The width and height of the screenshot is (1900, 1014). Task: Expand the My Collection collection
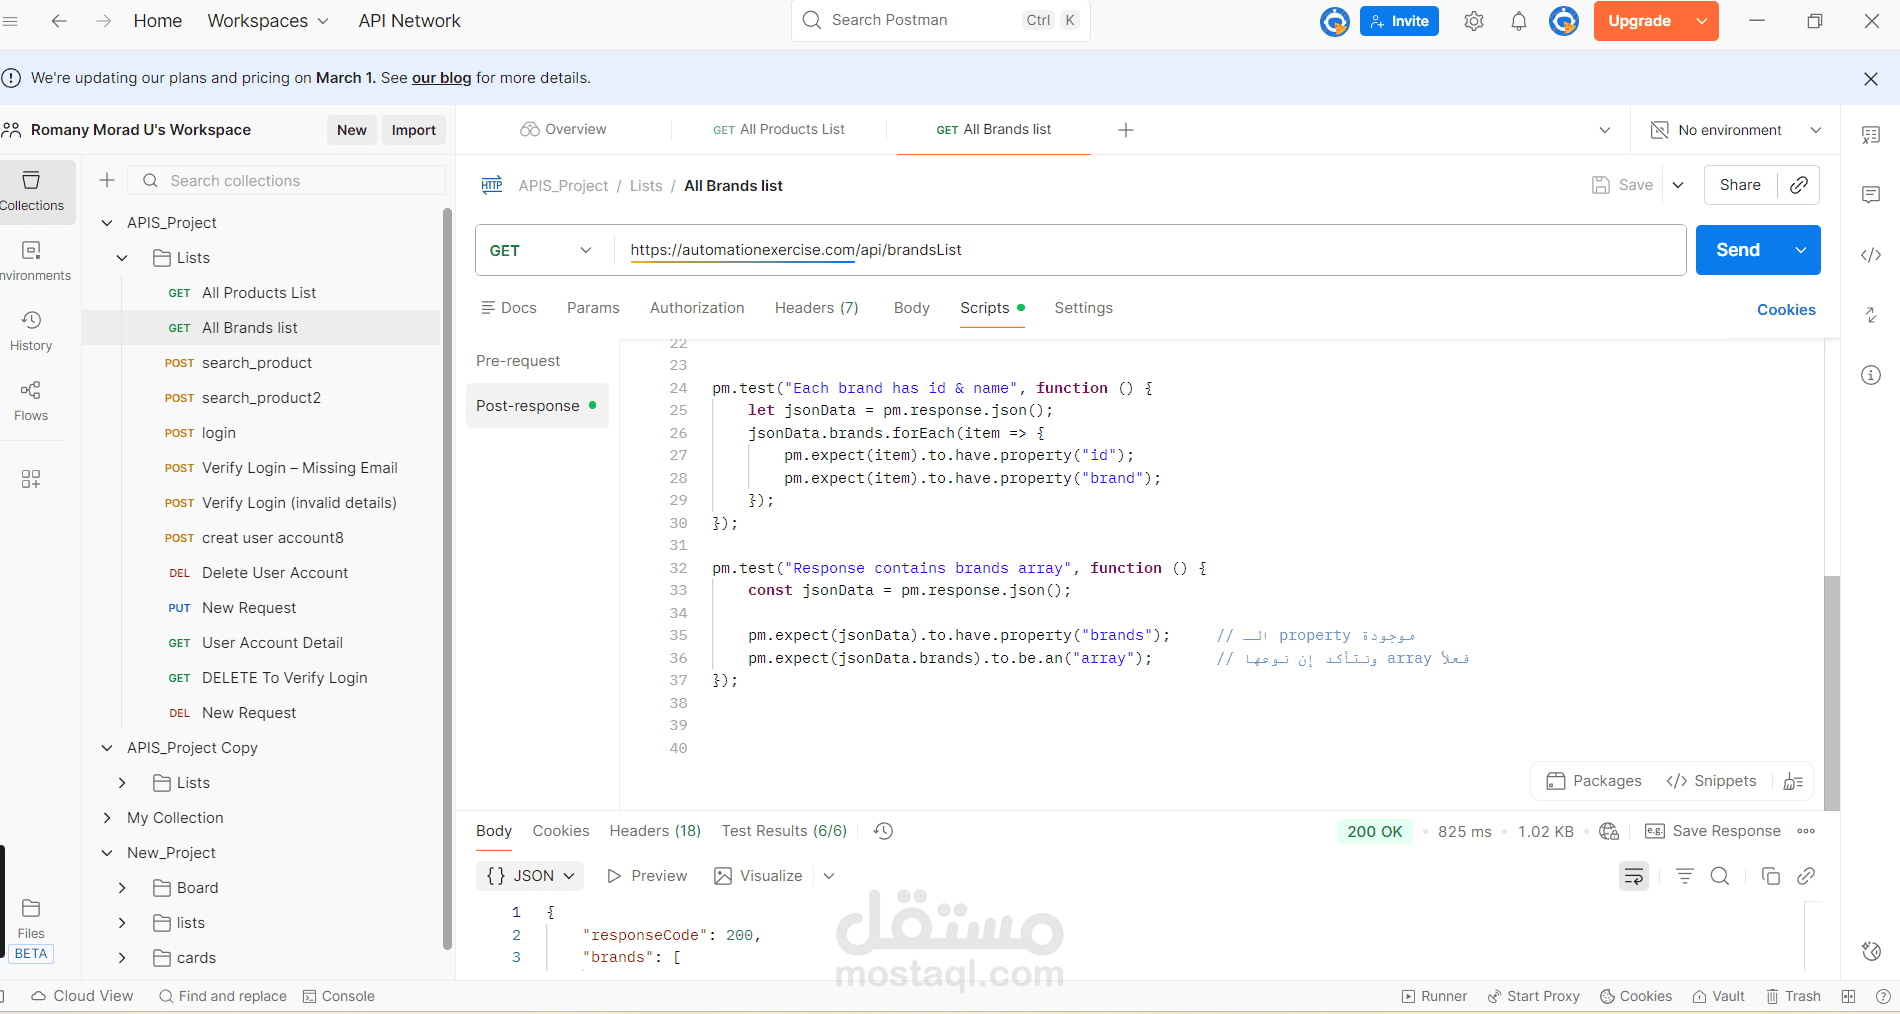tap(107, 818)
